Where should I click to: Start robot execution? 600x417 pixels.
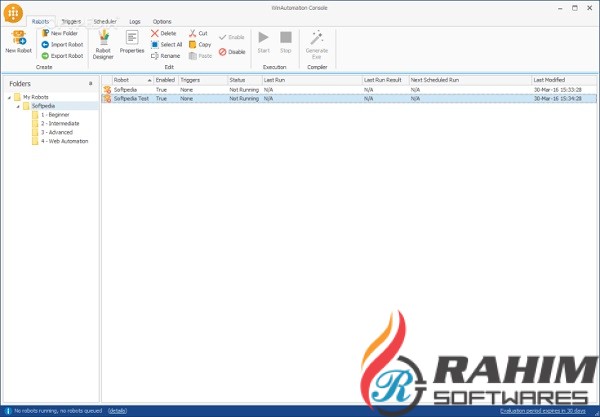coord(264,42)
